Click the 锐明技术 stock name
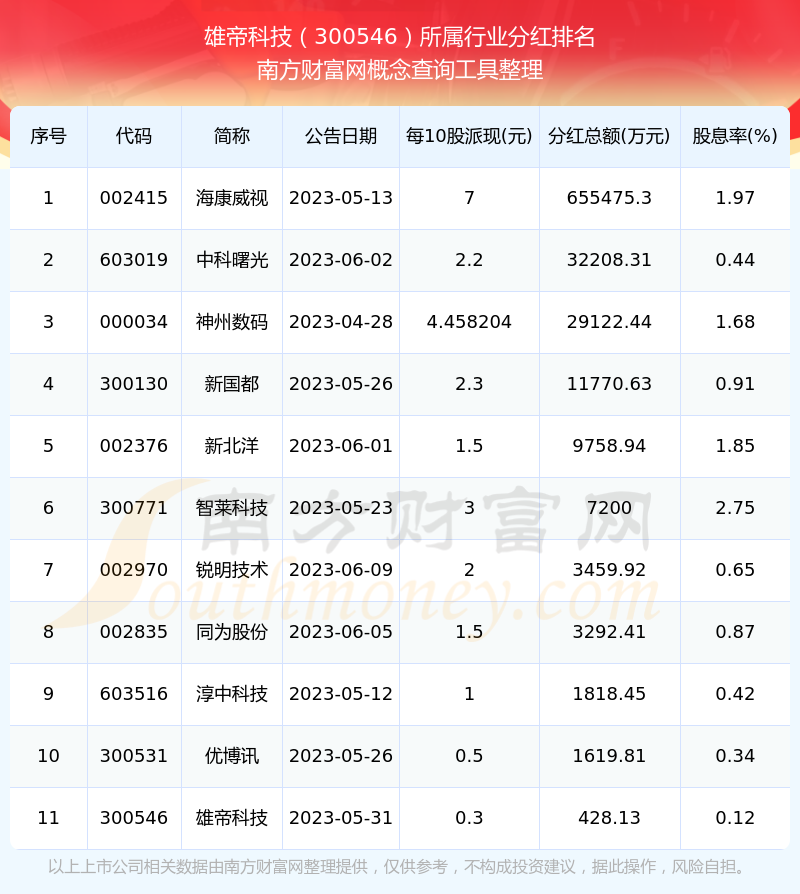Viewport: 800px width, 894px height. pos(232,570)
